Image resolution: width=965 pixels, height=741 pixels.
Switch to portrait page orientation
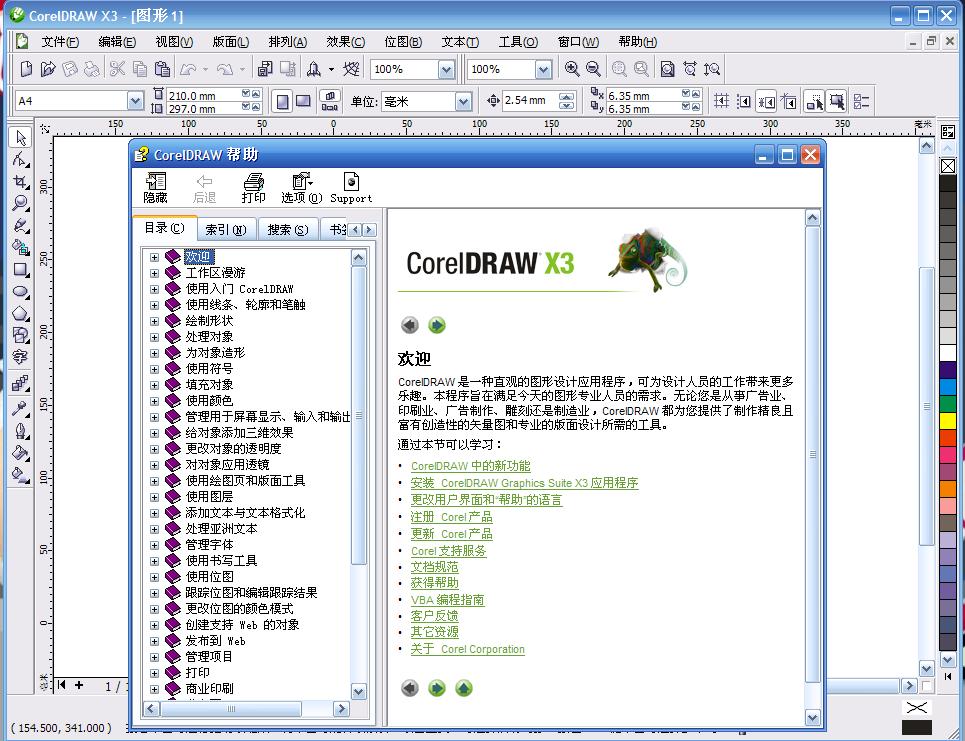(x=282, y=101)
